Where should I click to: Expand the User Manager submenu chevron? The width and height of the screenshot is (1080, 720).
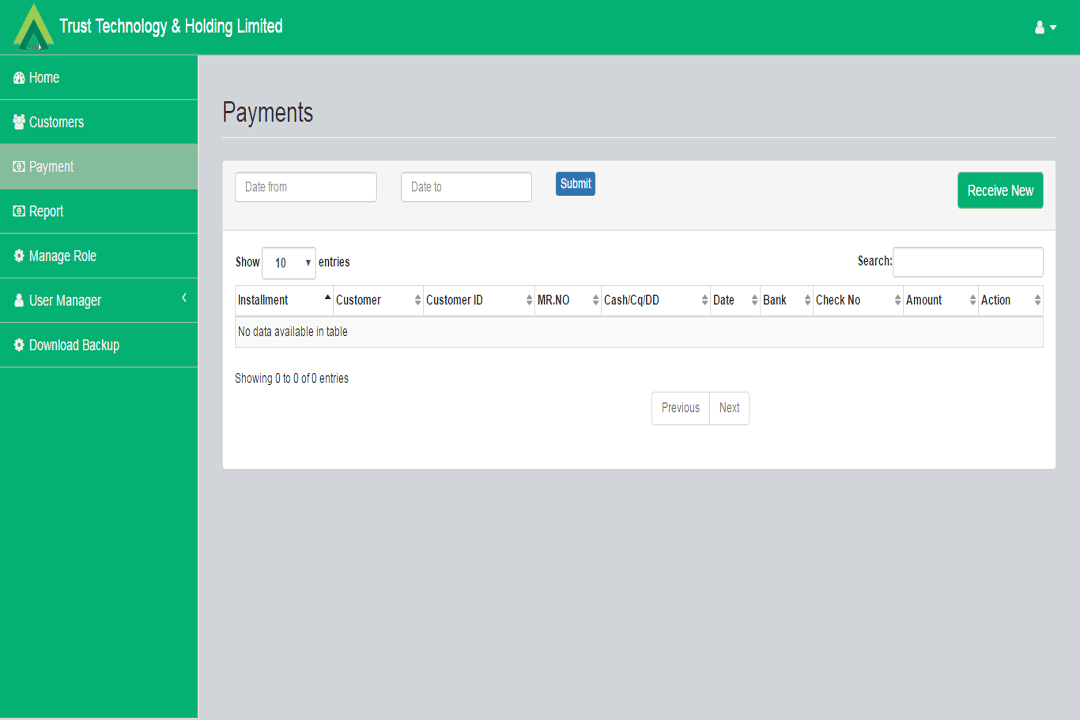(x=184, y=298)
